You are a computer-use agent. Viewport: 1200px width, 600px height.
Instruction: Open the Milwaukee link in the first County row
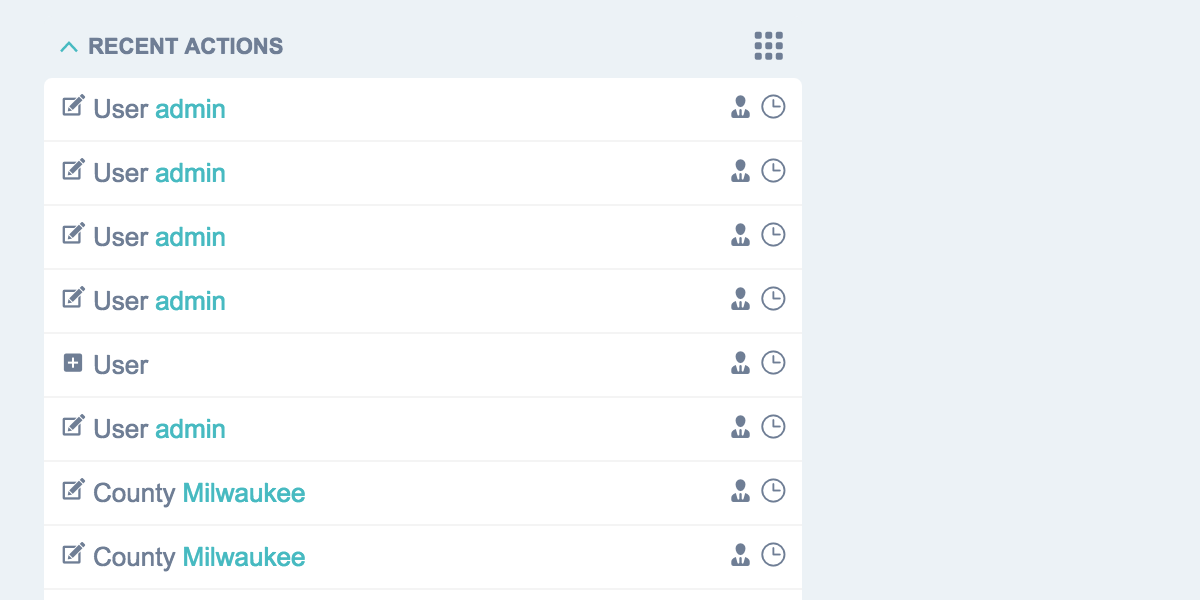coord(244,493)
